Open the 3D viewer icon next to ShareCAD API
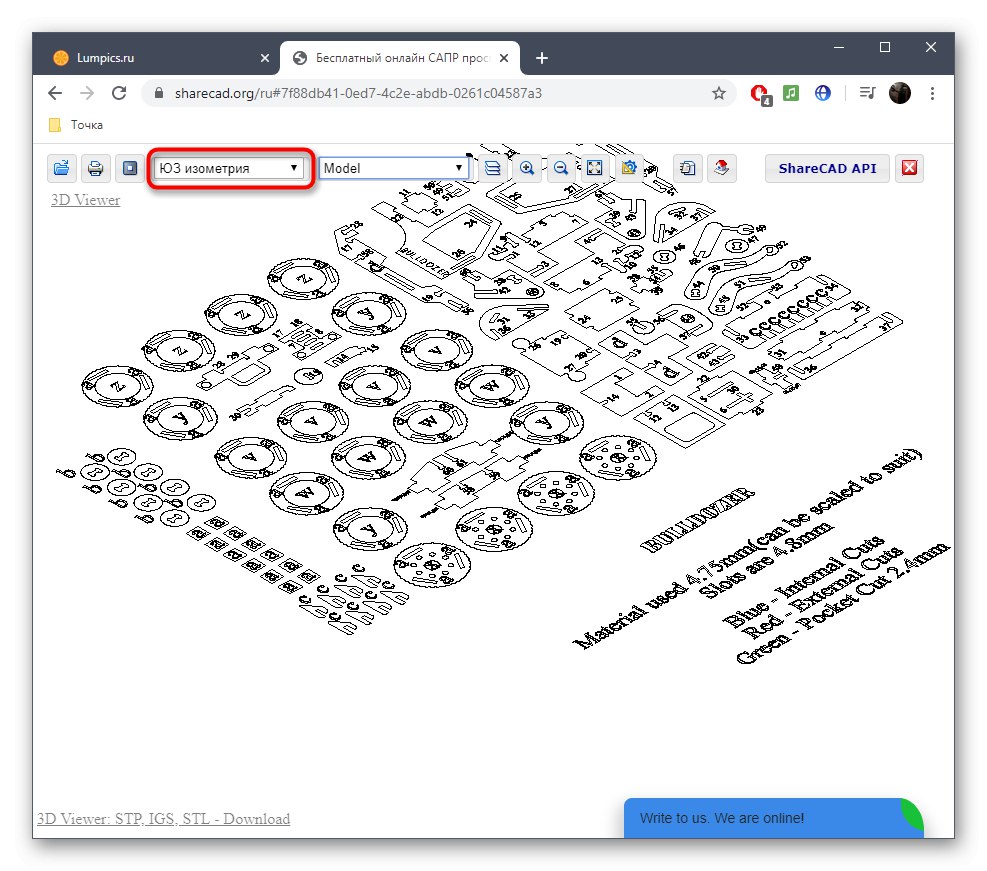987x871 pixels. pyautogui.click(x=721, y=168)
